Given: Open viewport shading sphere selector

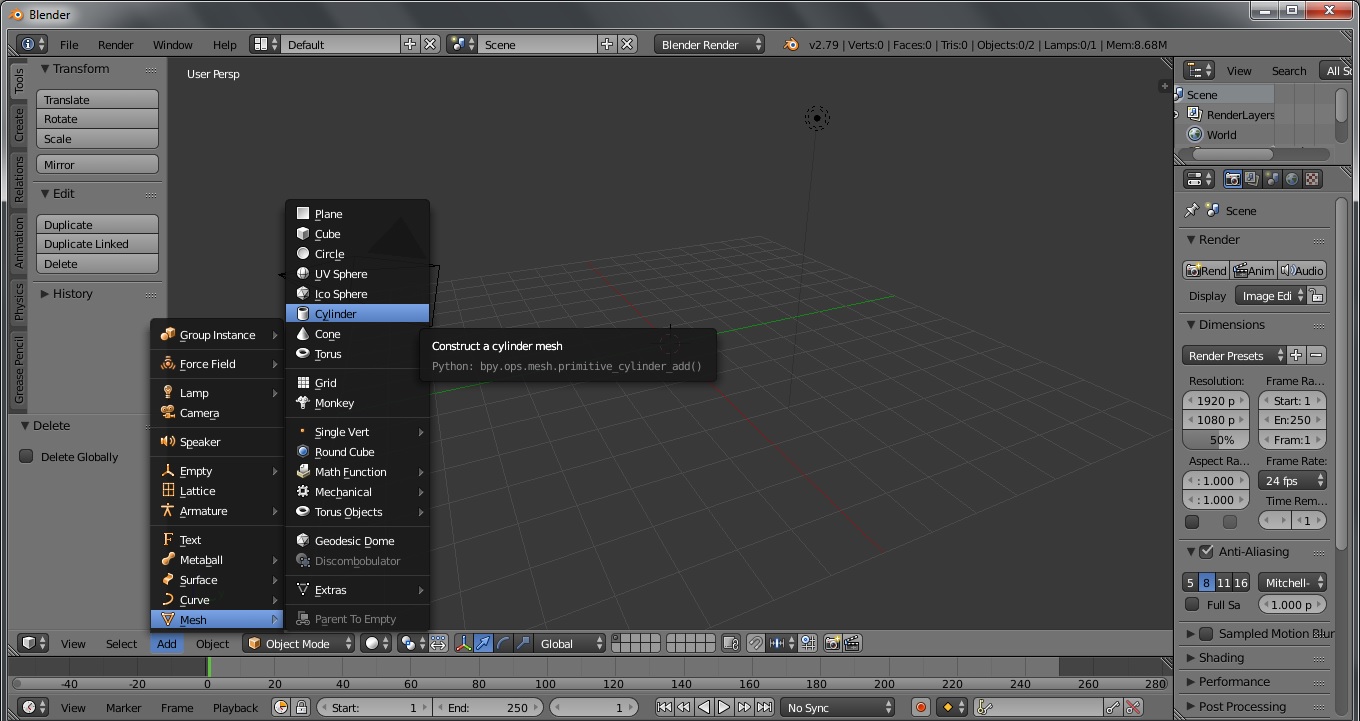Looking at the screenshot, I should tap(376, 643).
